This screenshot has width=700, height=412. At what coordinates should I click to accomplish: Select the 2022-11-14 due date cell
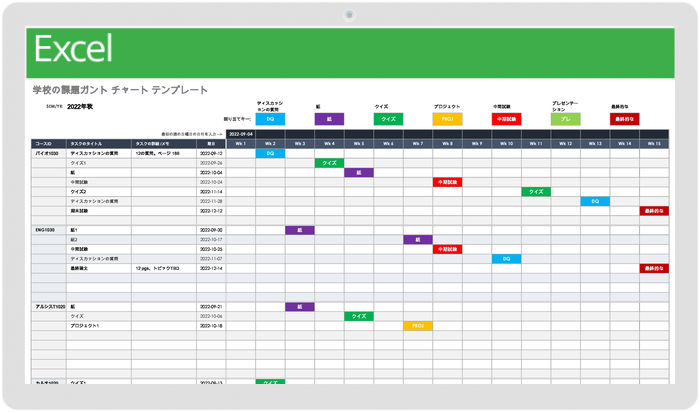pyautogui.click(x=211, y=192)
